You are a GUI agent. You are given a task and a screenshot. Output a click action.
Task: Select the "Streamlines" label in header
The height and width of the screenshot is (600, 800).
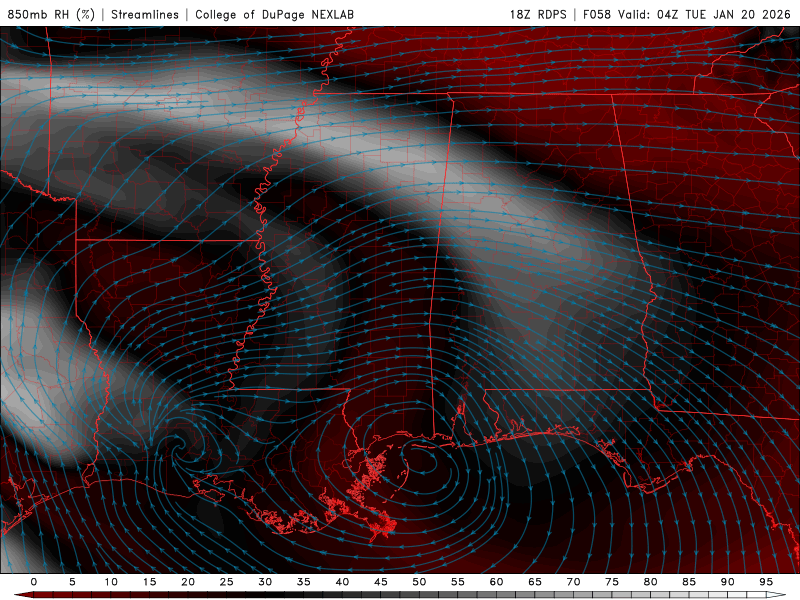[145, 14]
